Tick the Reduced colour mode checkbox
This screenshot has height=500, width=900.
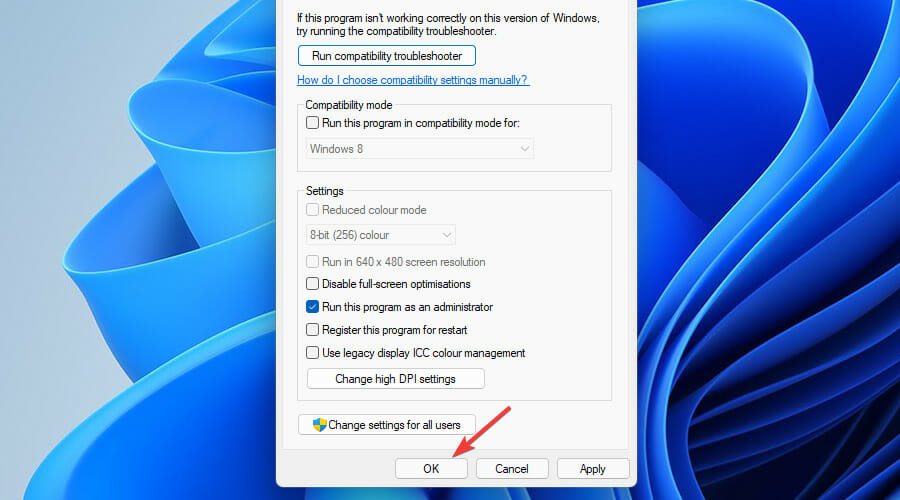(312, 210)
